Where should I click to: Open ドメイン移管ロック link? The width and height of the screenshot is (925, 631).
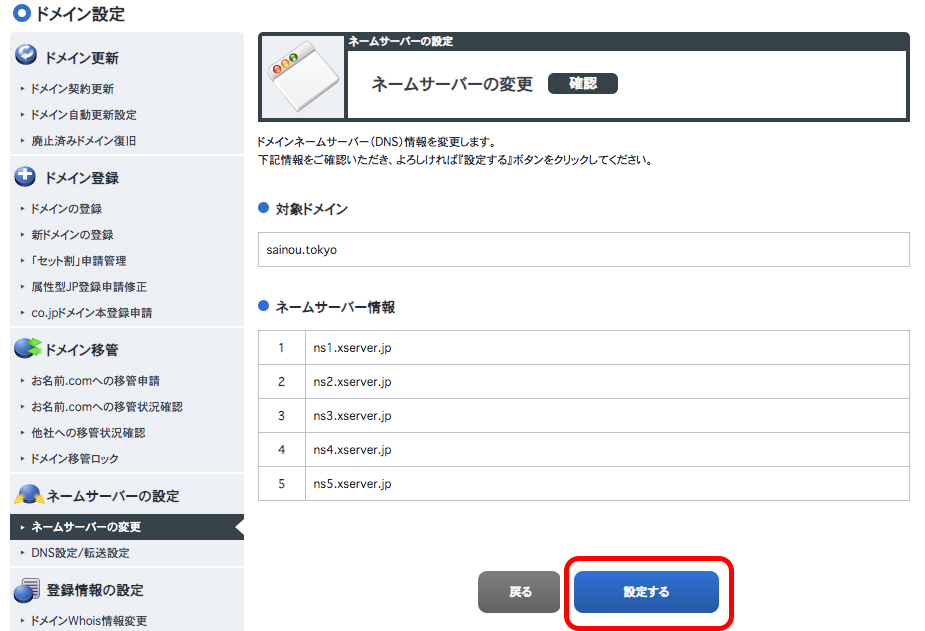(x=74, y=459)
